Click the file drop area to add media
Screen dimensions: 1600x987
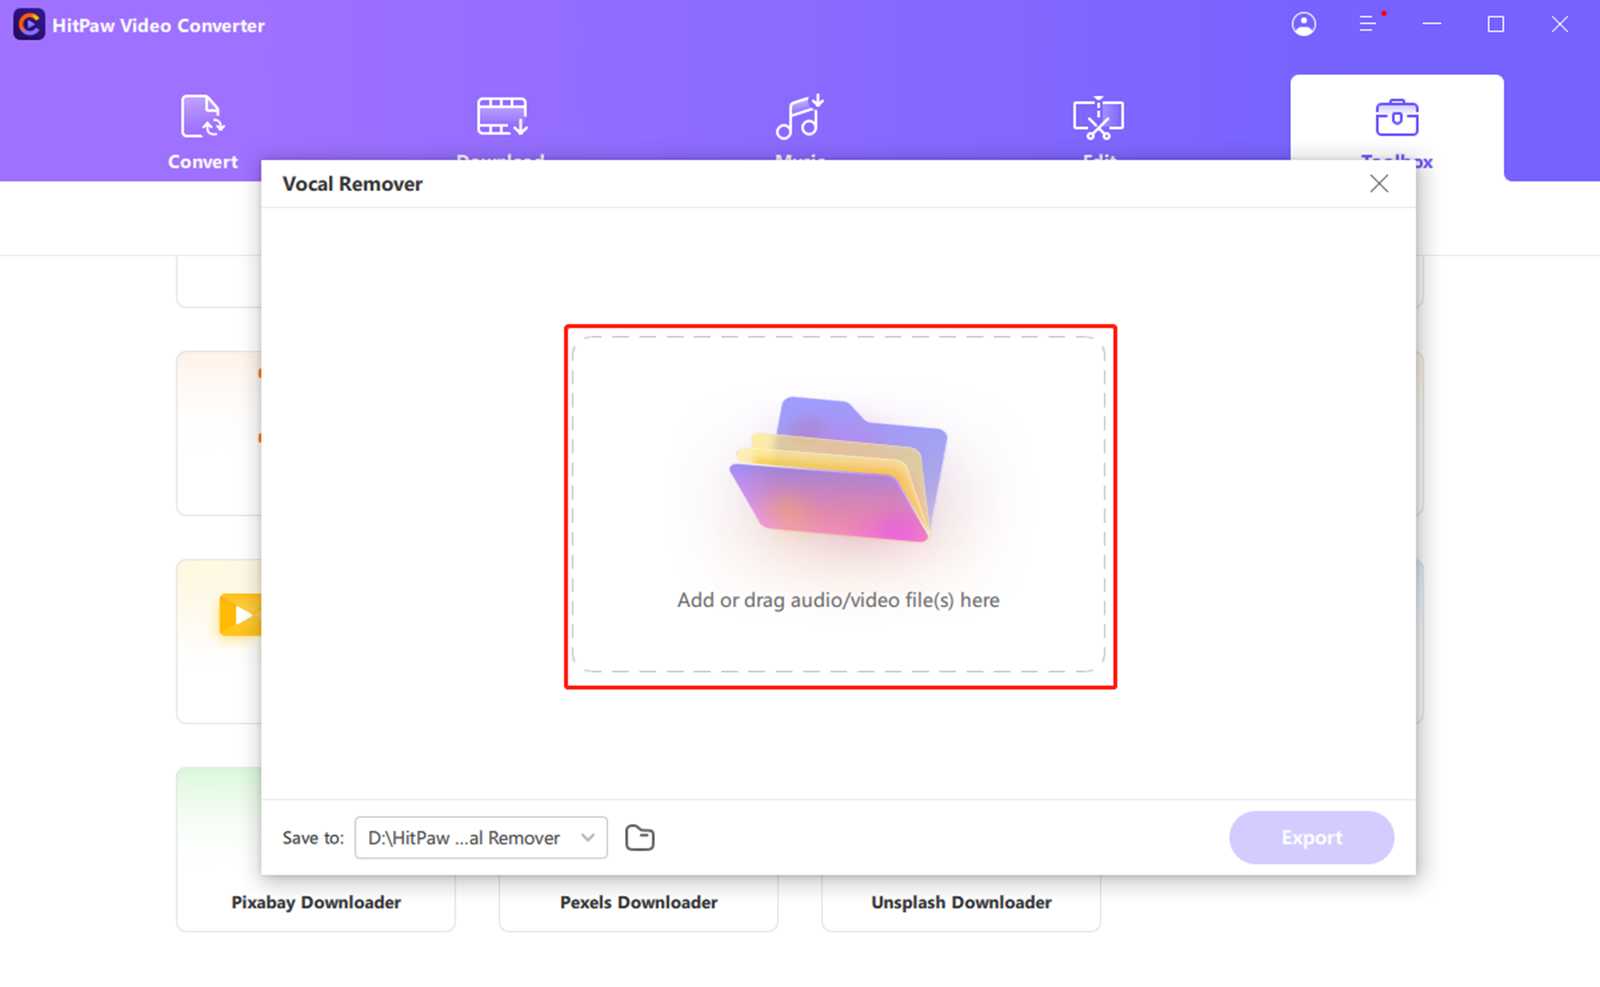(839, 505)
